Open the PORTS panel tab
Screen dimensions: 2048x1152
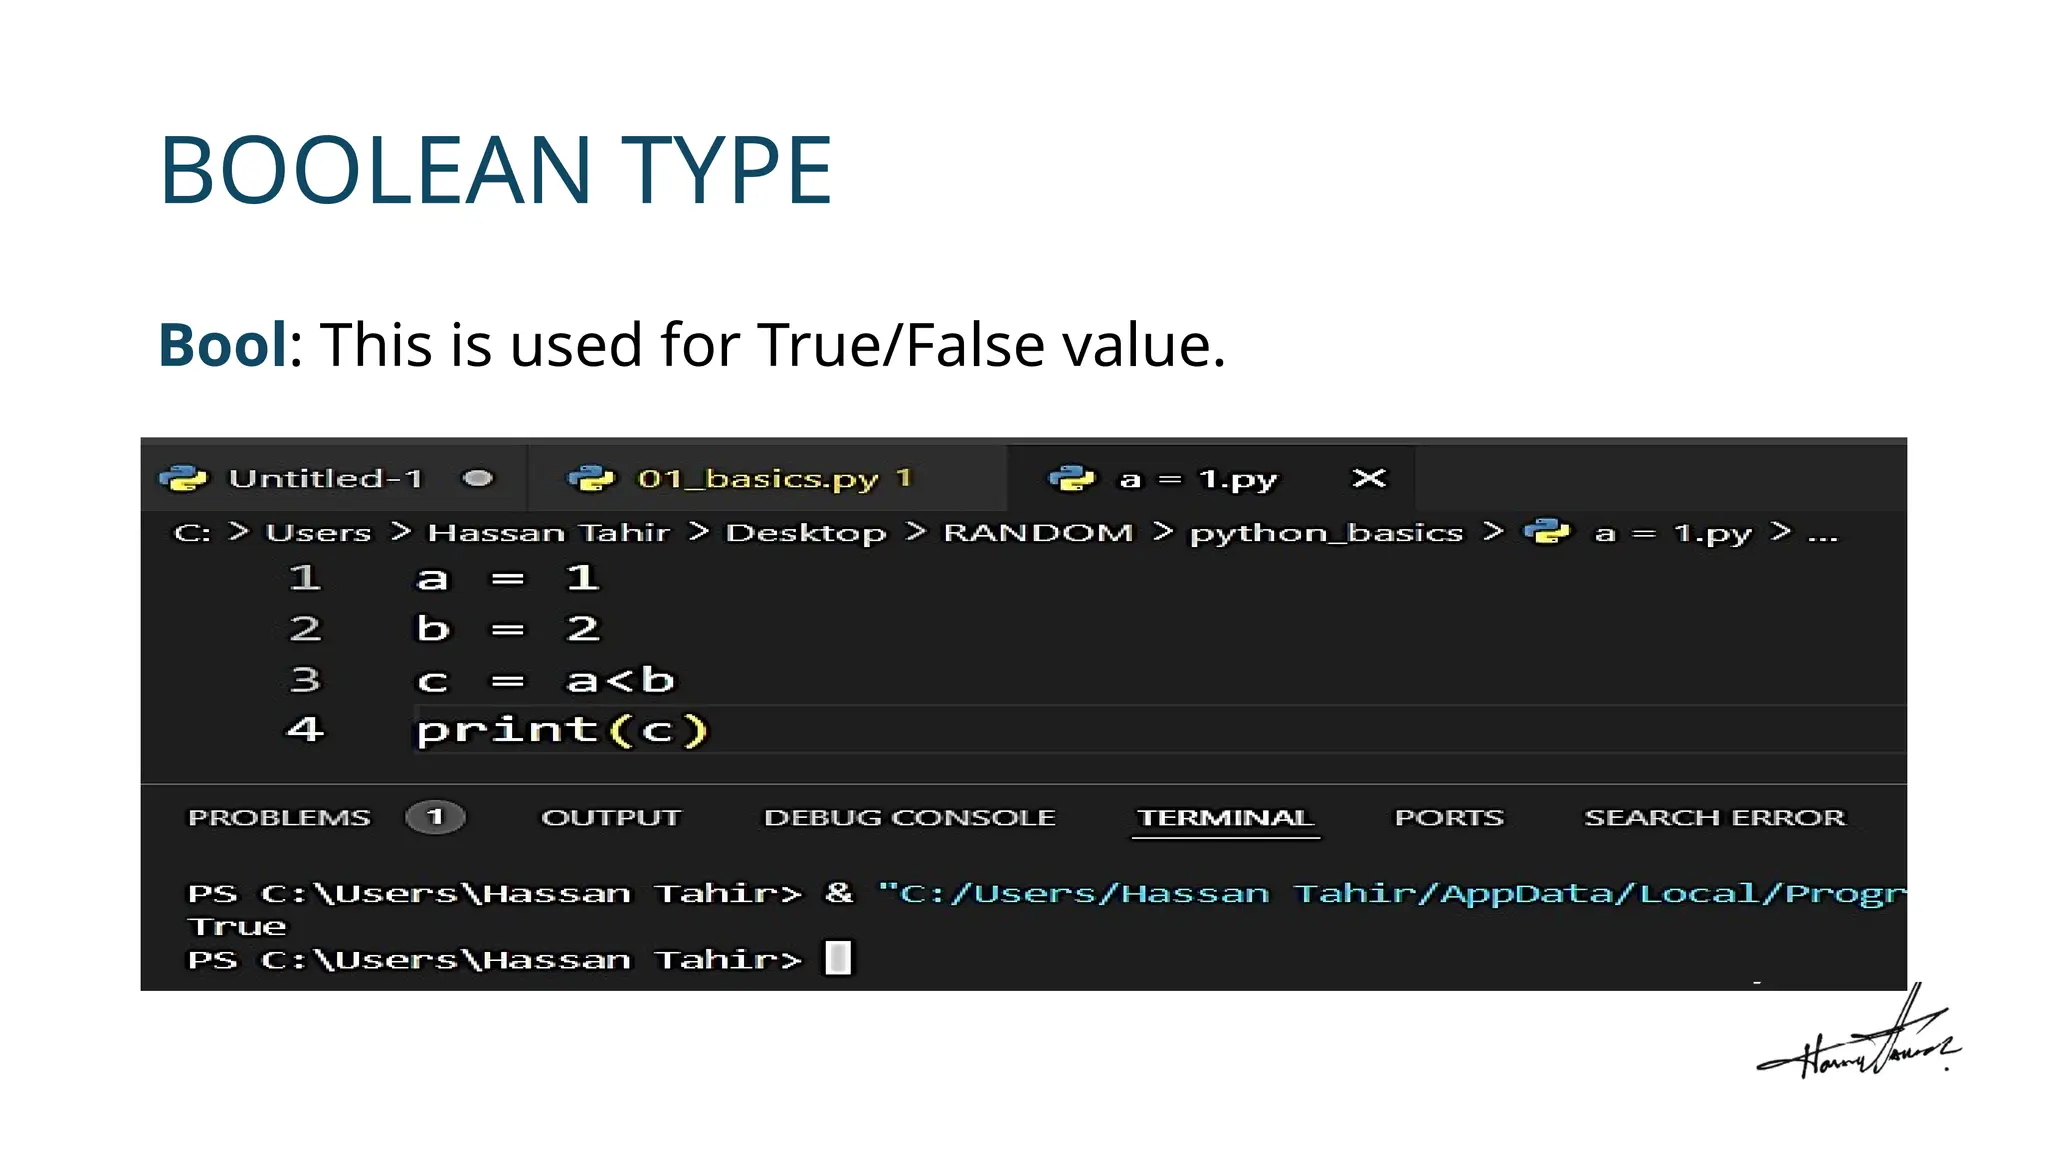1448,817
